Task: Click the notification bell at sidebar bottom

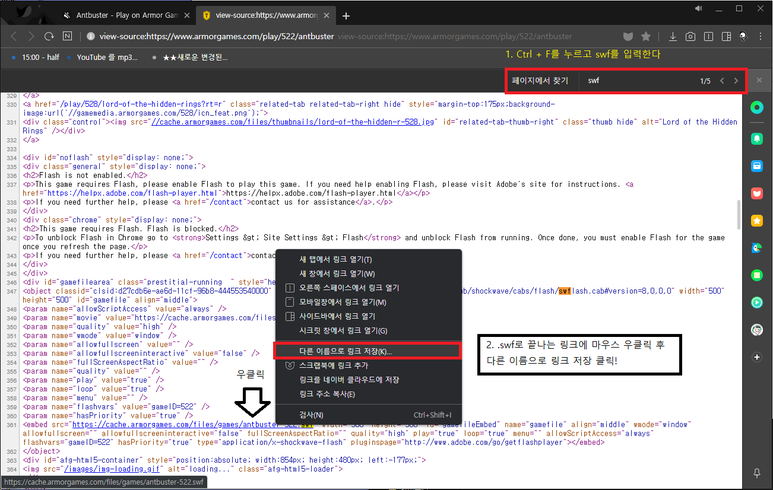Action: coord(757,473)
